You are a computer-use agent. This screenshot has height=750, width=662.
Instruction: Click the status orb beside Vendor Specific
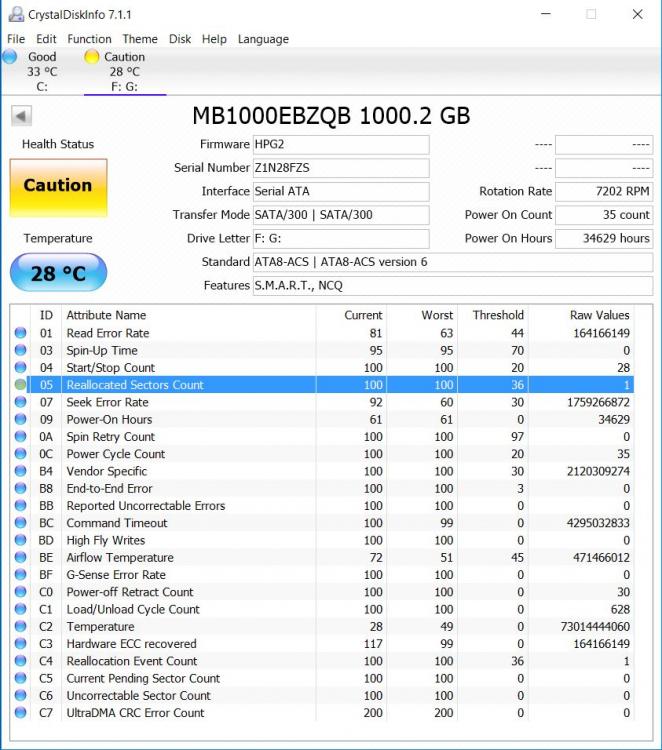(x=21, y=471)
